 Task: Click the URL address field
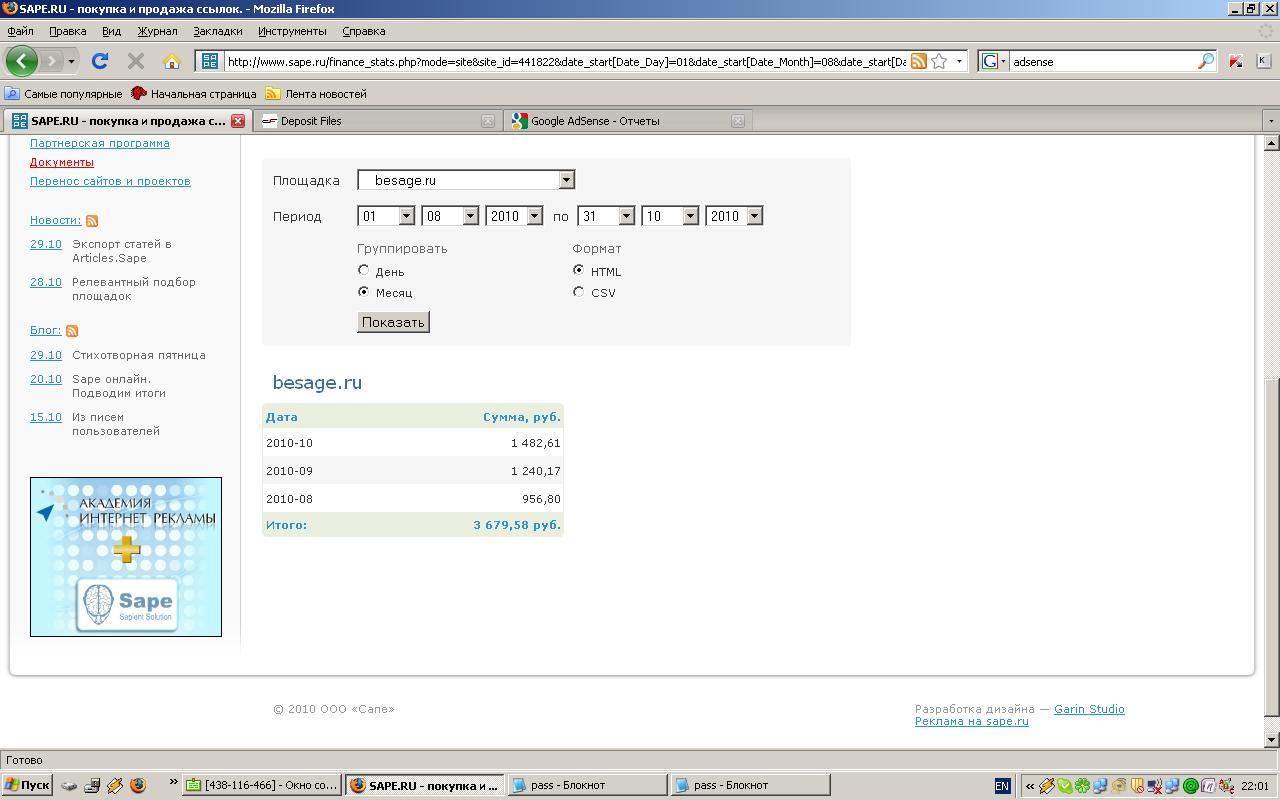[x=566, y=61]
